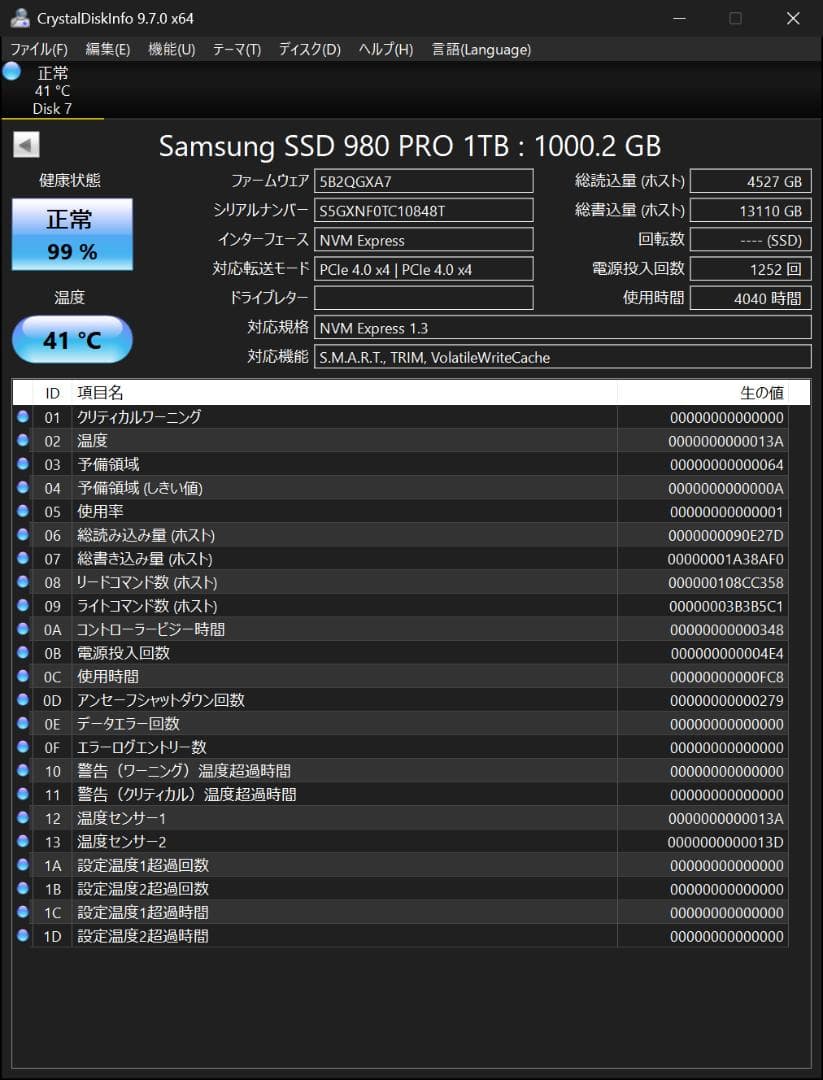Click the インターフェース field NVM Express
This screenshot has width=823, height=1080.
[424, 240]
